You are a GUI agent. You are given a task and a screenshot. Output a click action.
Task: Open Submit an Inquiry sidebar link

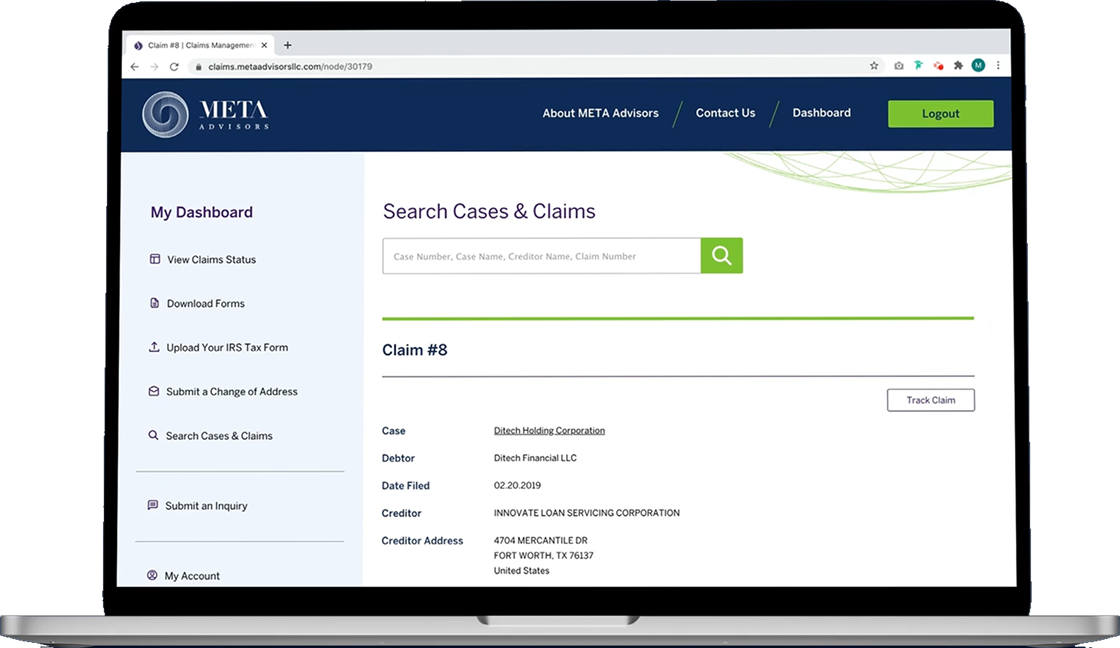click(x=206, y=506)
